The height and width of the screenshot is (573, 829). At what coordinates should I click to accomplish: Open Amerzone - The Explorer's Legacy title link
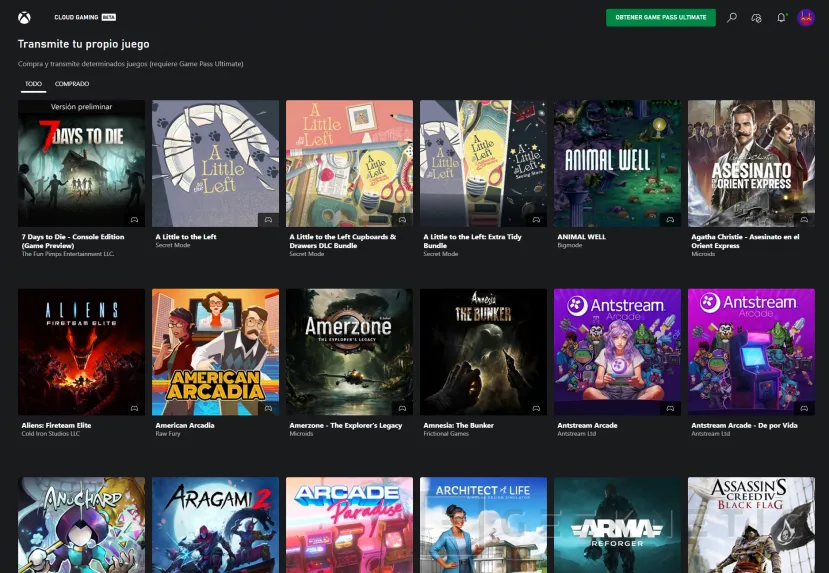pos(346,425)
